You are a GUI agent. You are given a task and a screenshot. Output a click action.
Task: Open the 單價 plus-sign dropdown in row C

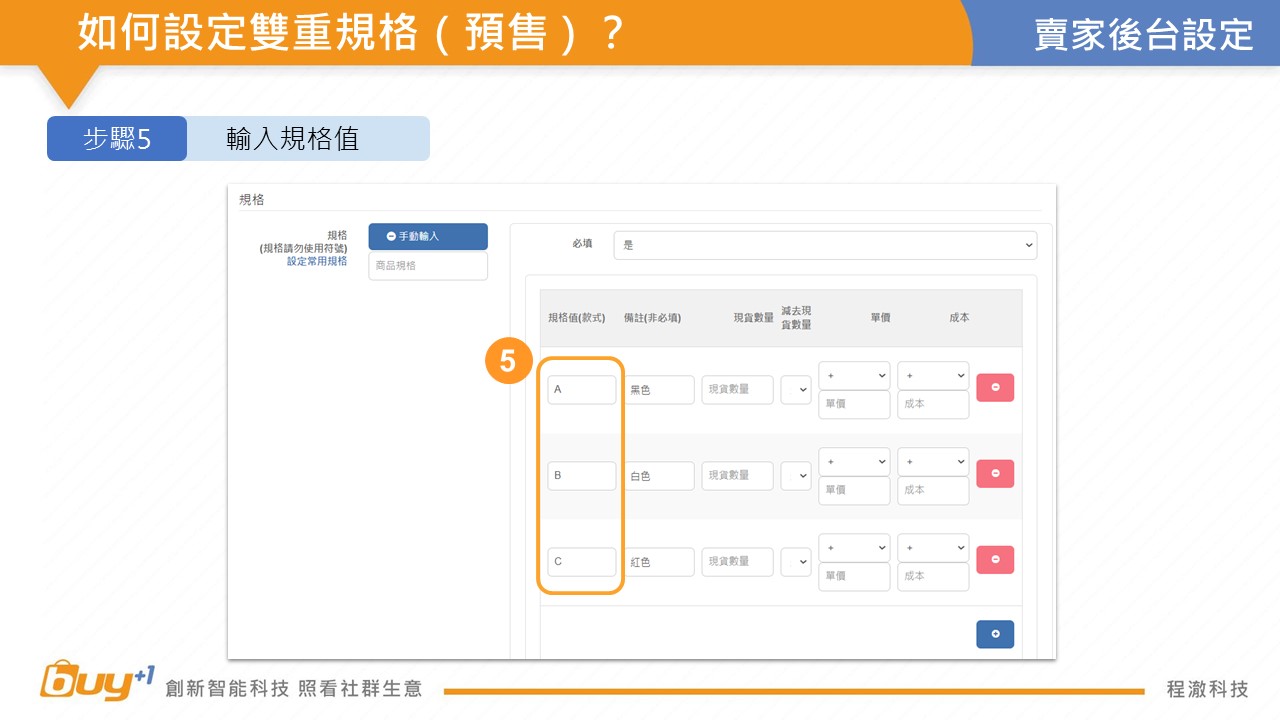click(854, 548)
